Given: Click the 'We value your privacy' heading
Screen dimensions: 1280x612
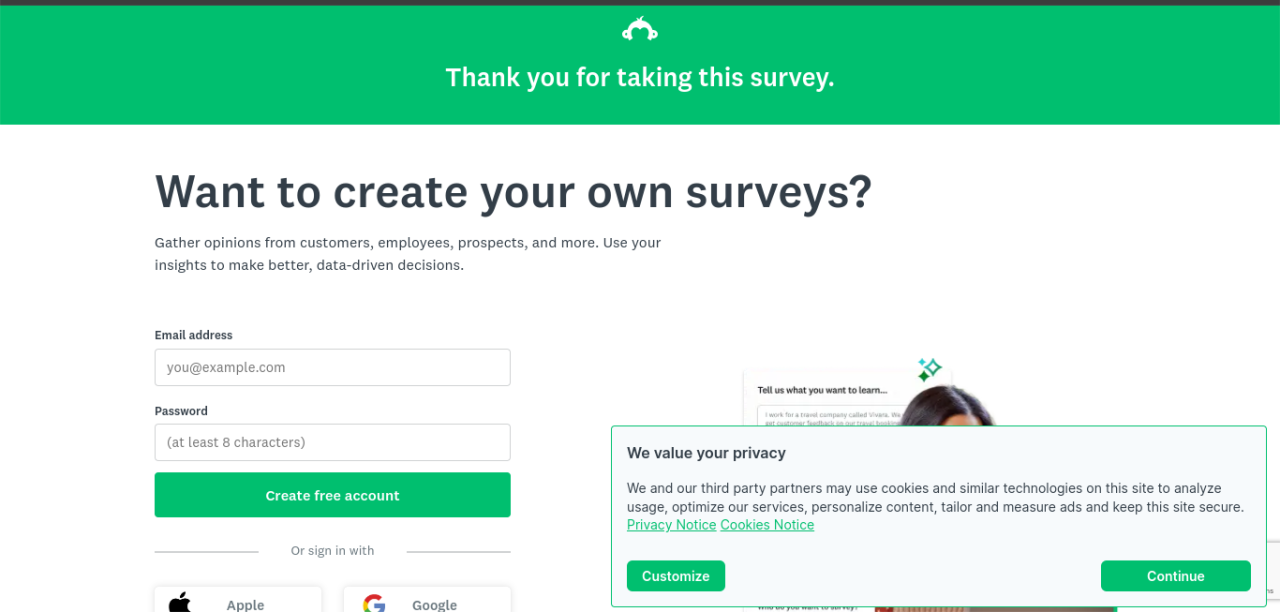Looking at the screenshot, I should (x=706, y=453).
